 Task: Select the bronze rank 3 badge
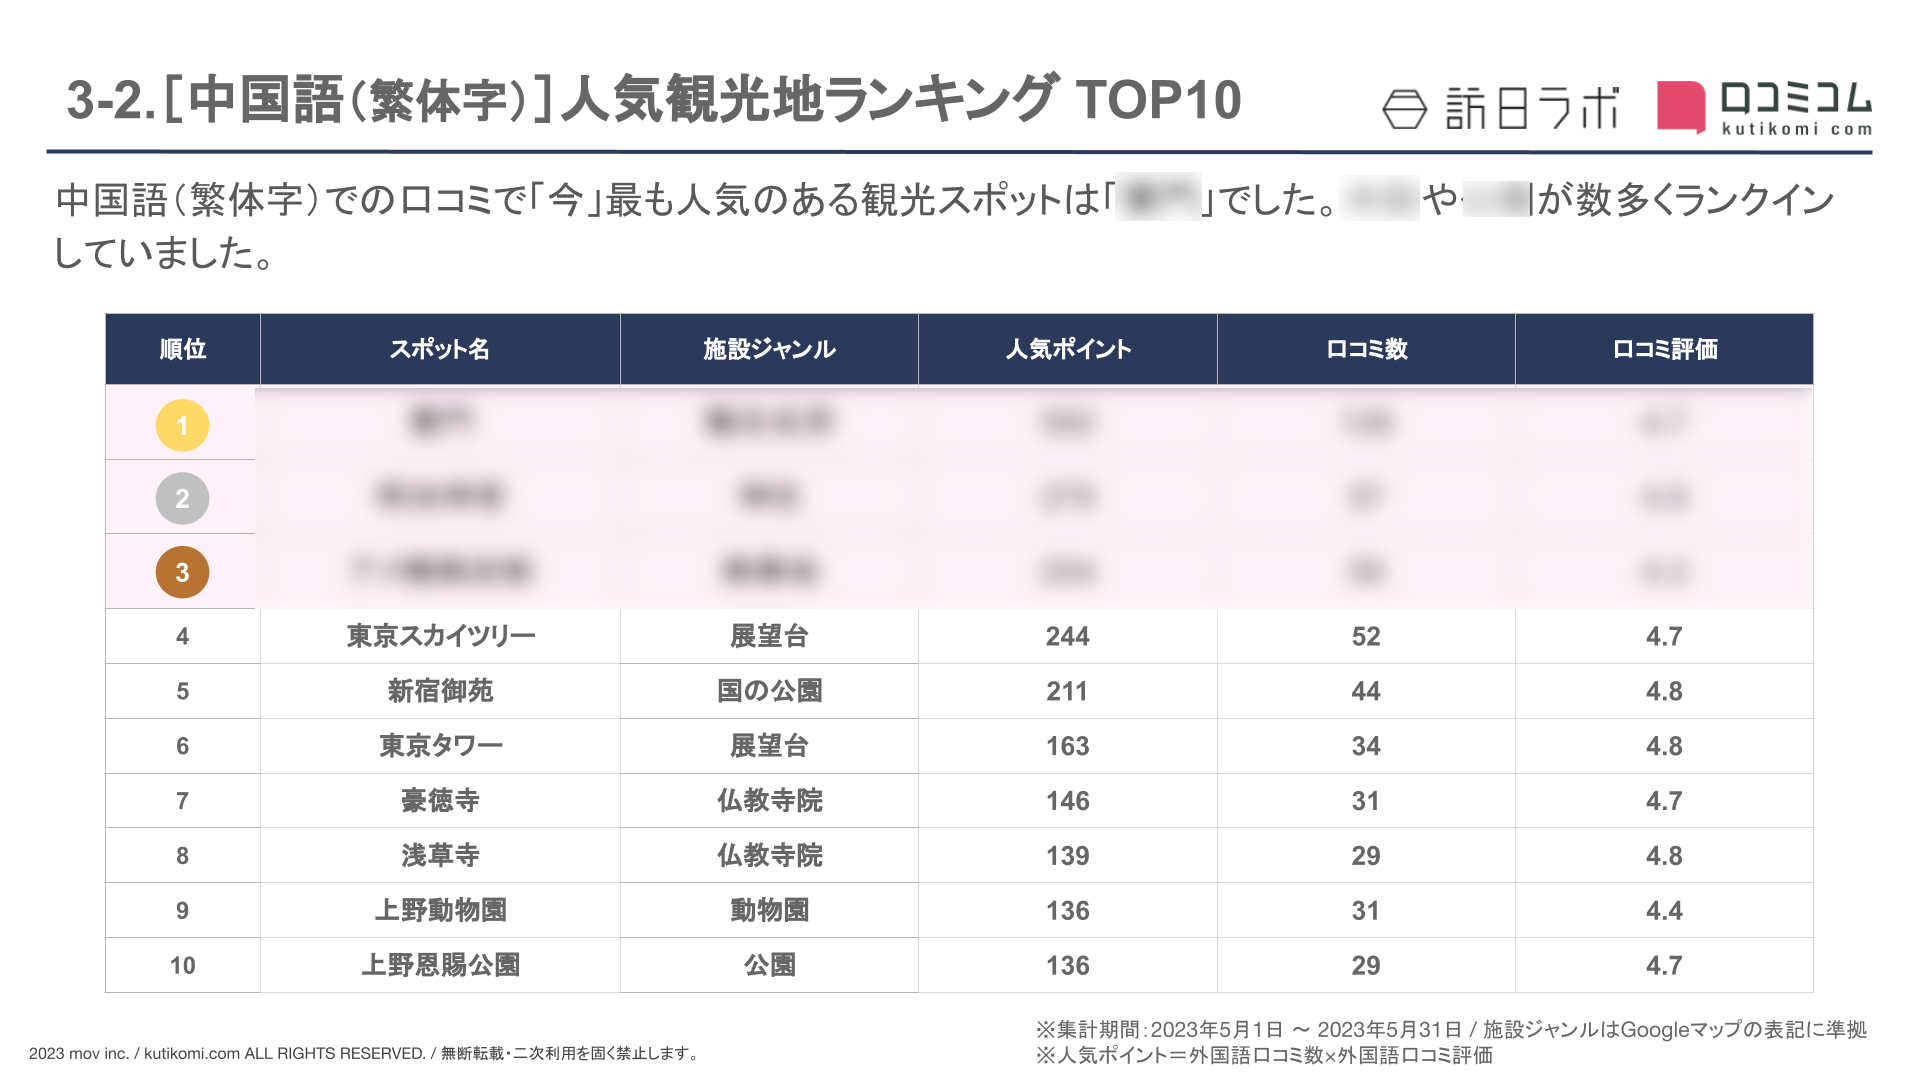[x=182, y=572]
